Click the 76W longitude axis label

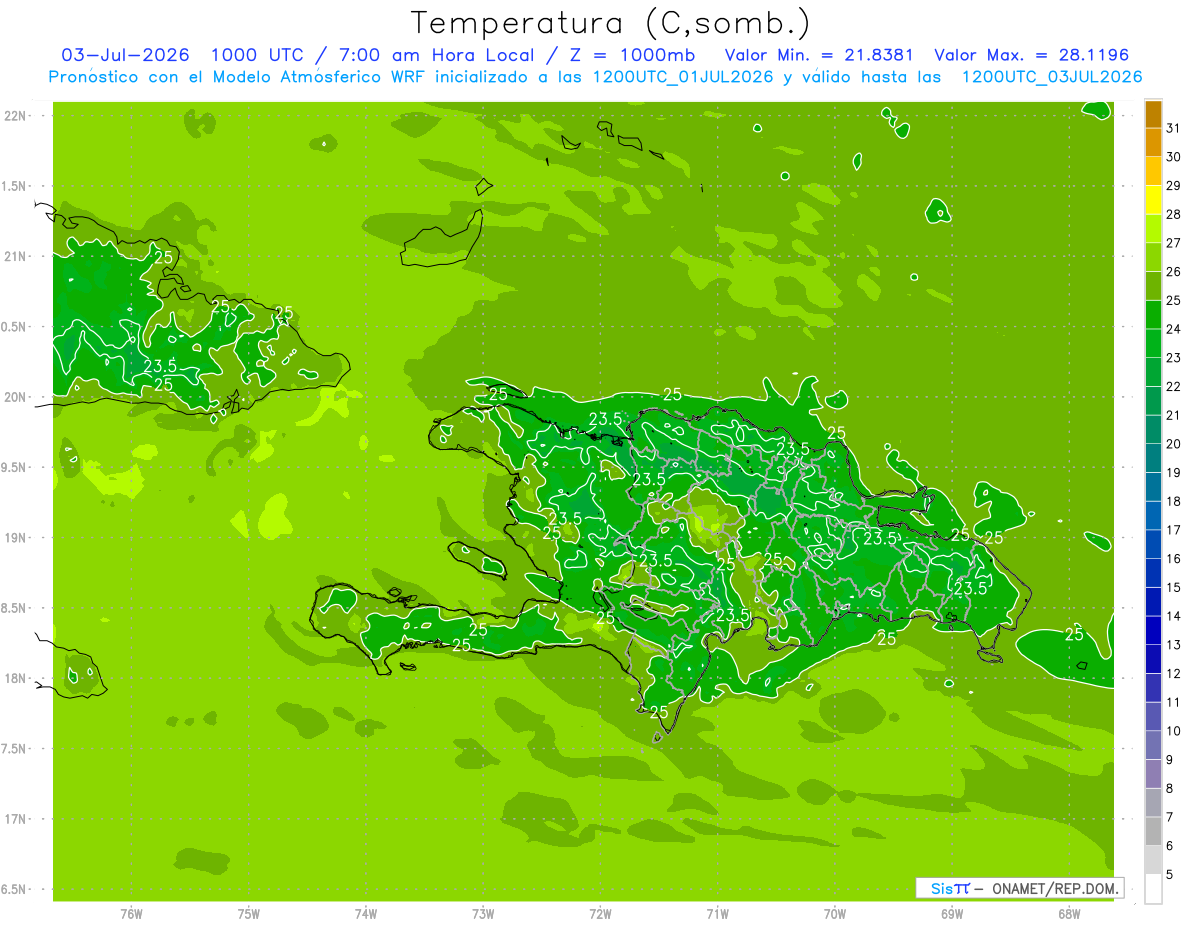[131, 914]
